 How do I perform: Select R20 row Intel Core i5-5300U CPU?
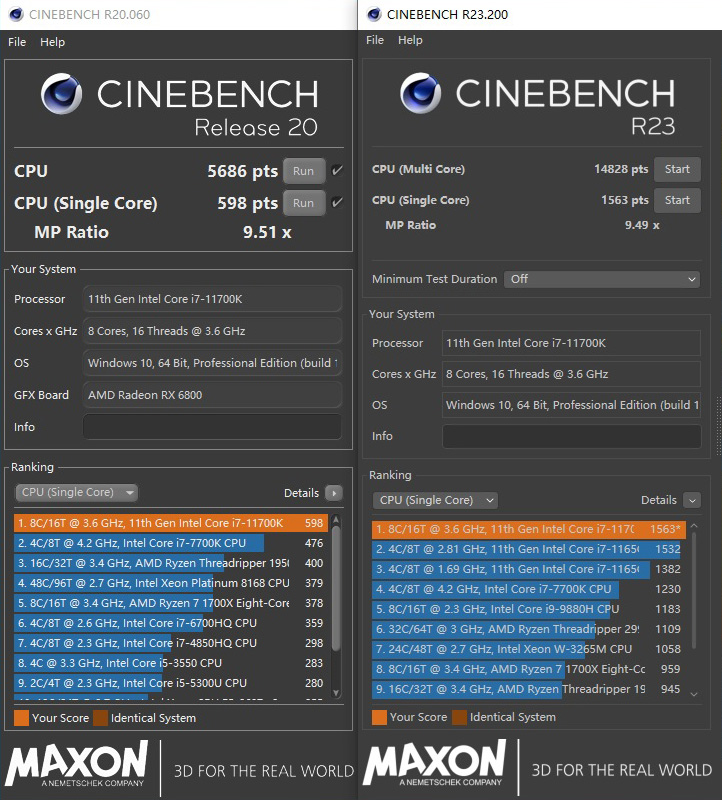point(171,683)
